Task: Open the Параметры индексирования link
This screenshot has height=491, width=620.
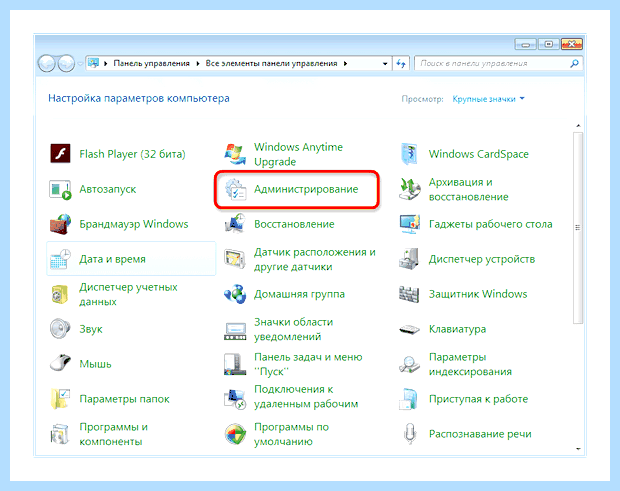Action: click(x=470, y=364)
